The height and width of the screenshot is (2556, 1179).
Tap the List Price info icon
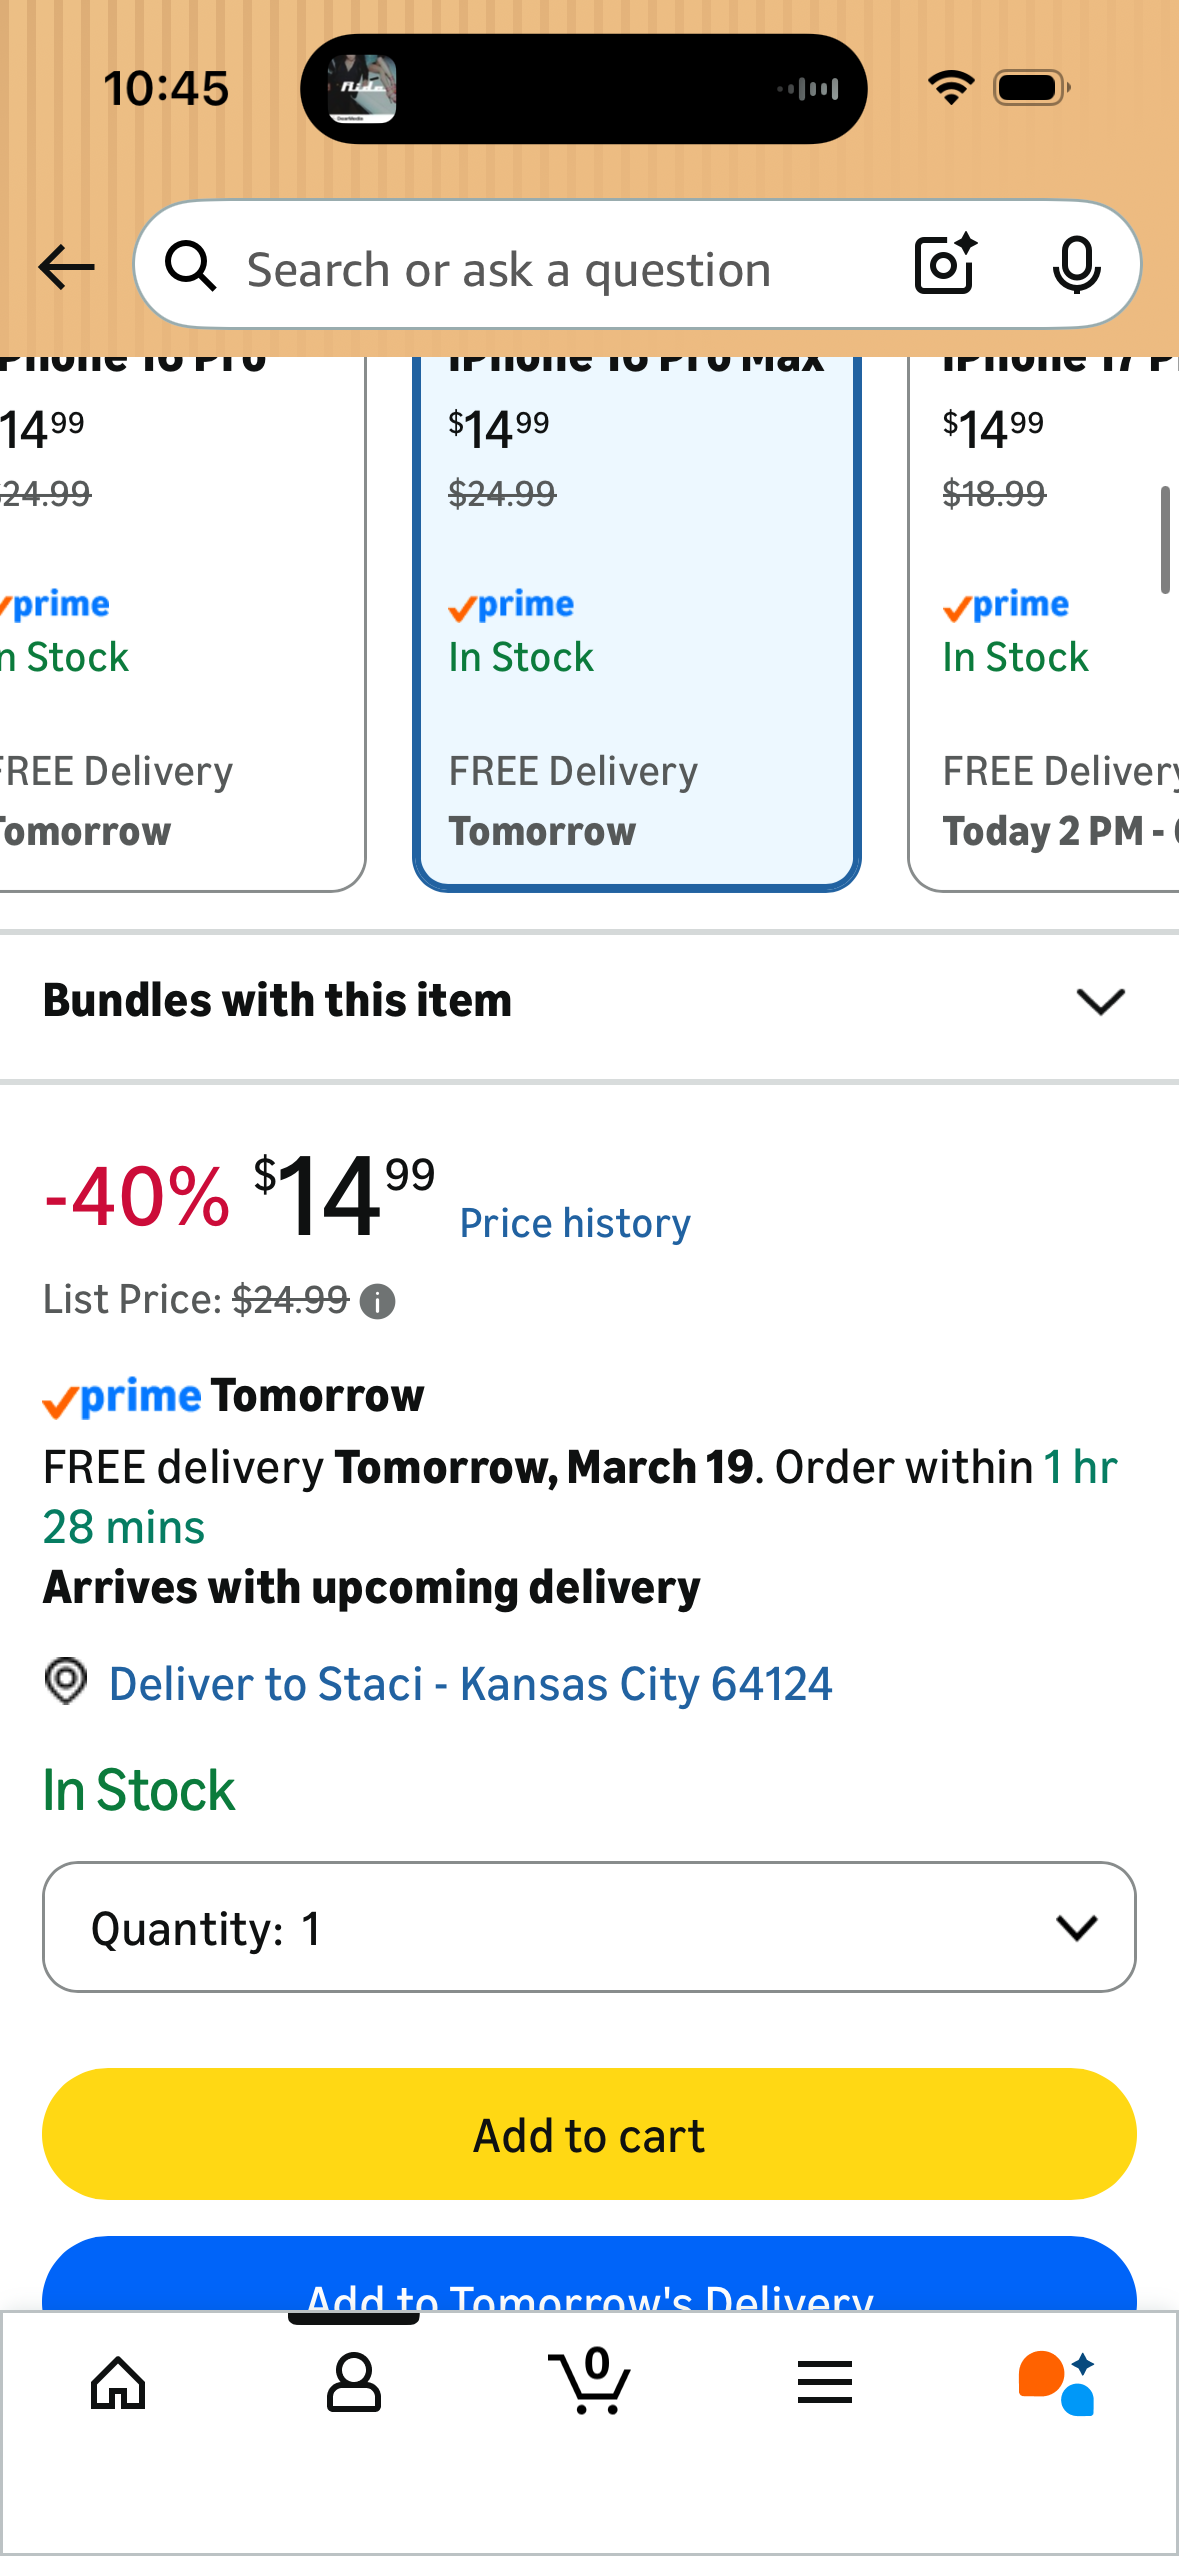(377, 1302)
